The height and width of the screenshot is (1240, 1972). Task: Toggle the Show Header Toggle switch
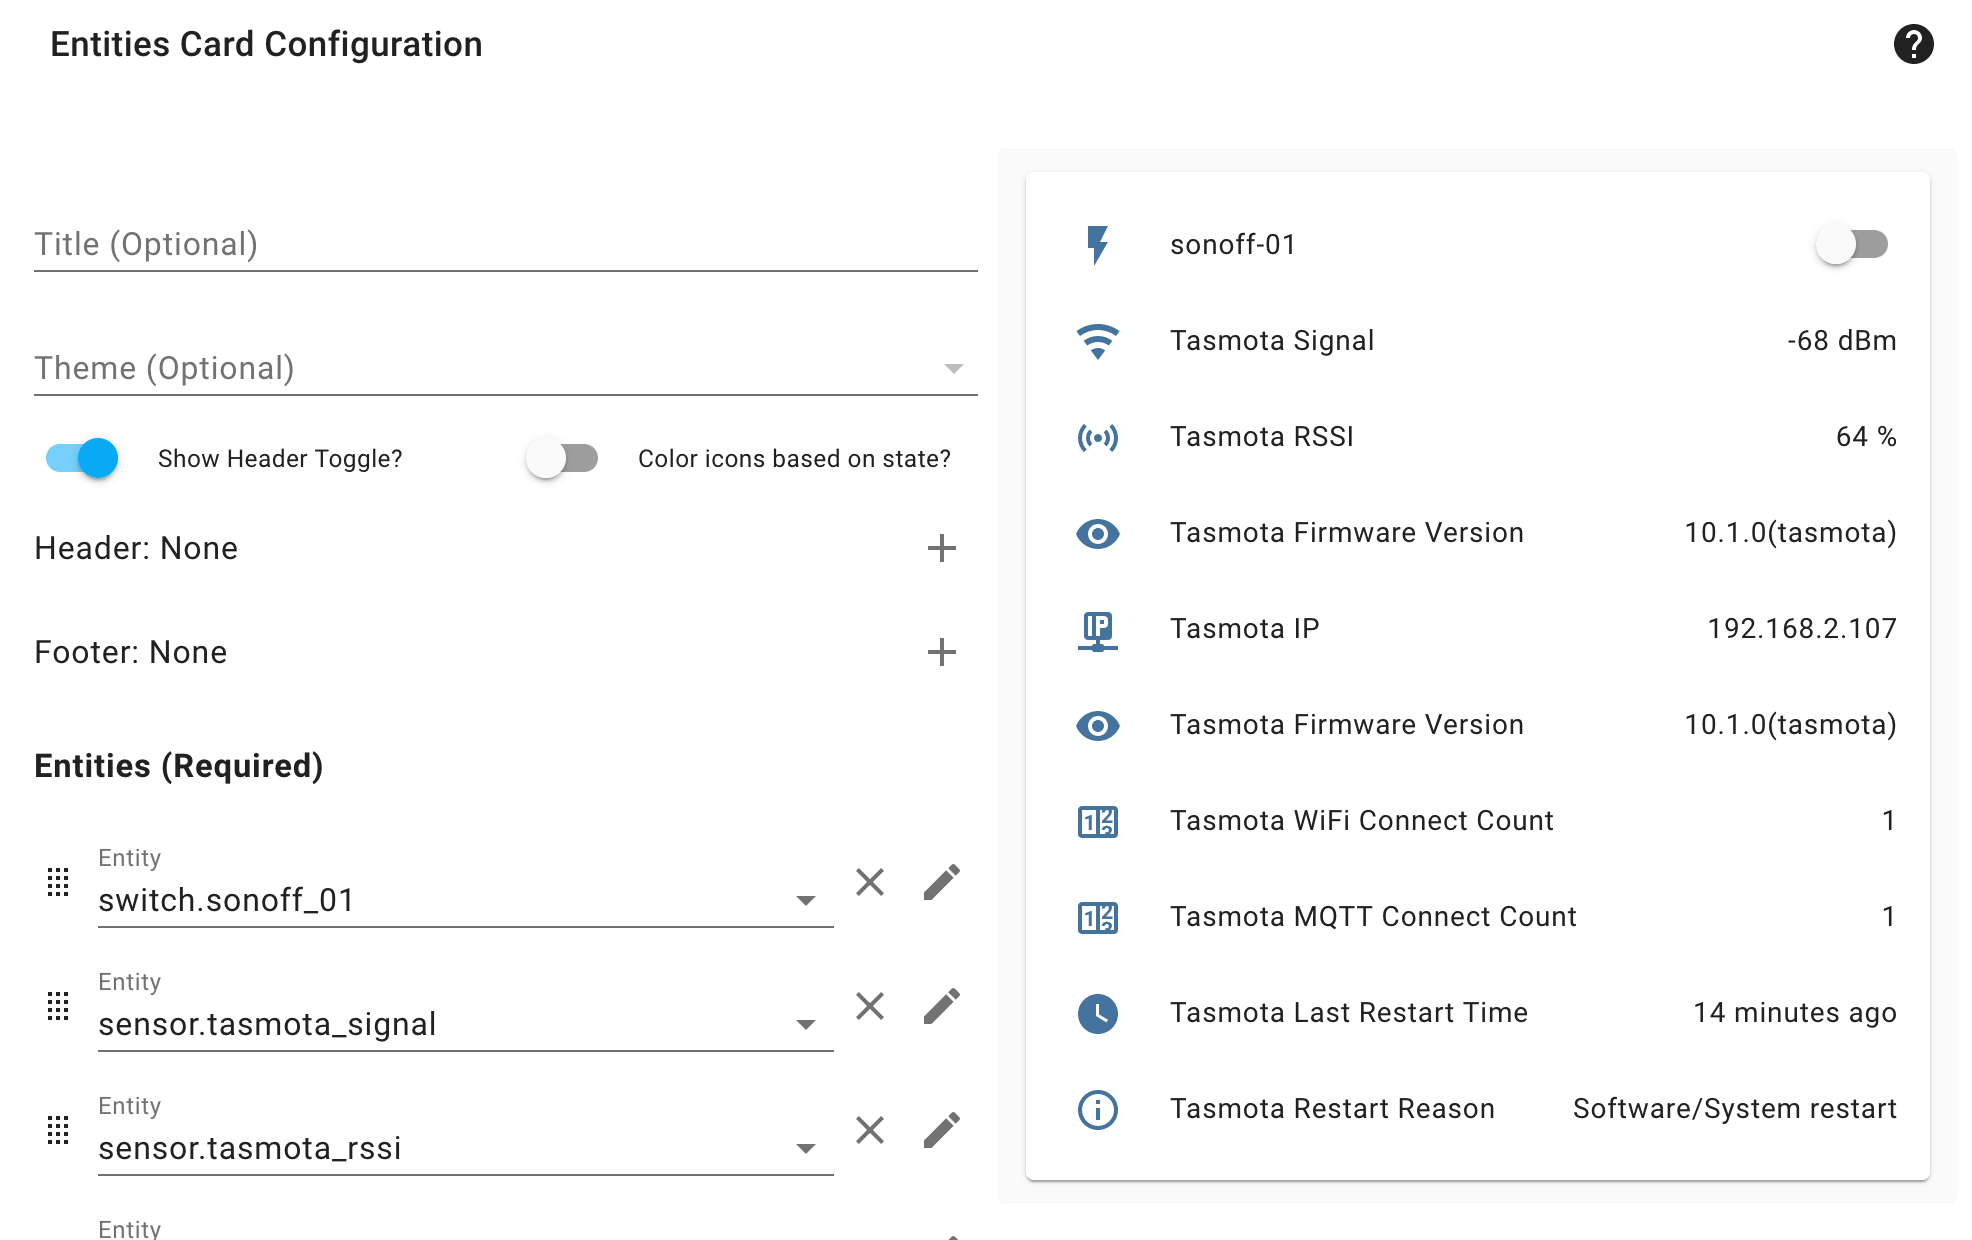tap(82, 458)
